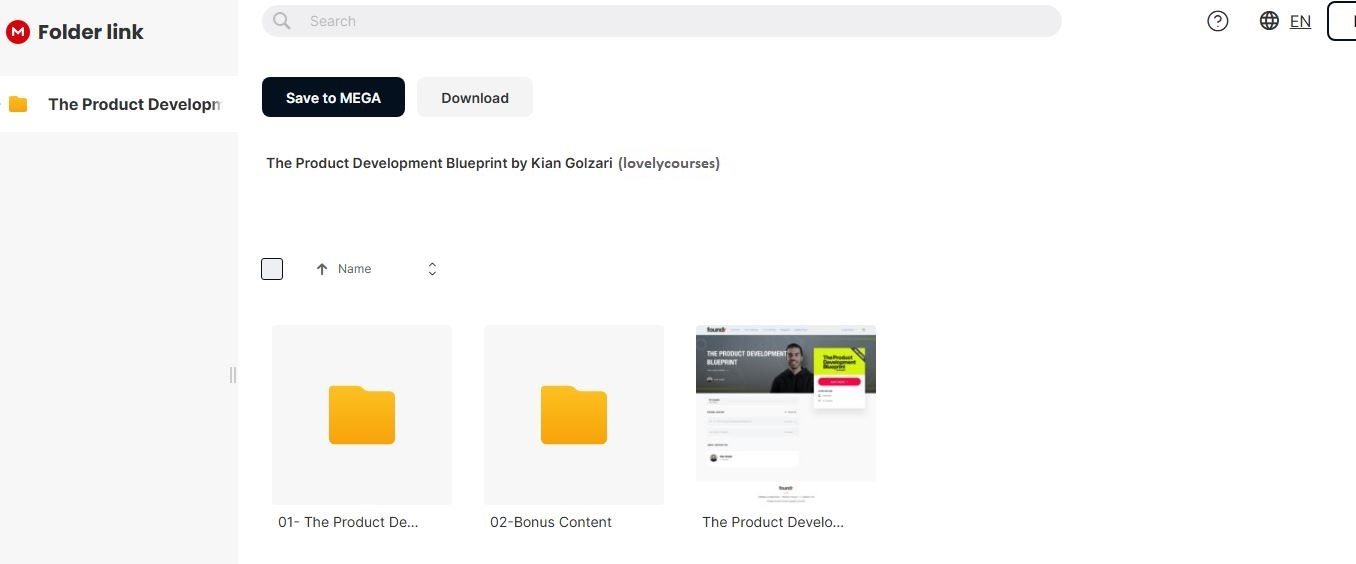Sort files by Name column
Viewport: 1356px width, 564px height.
pos(355,269)
